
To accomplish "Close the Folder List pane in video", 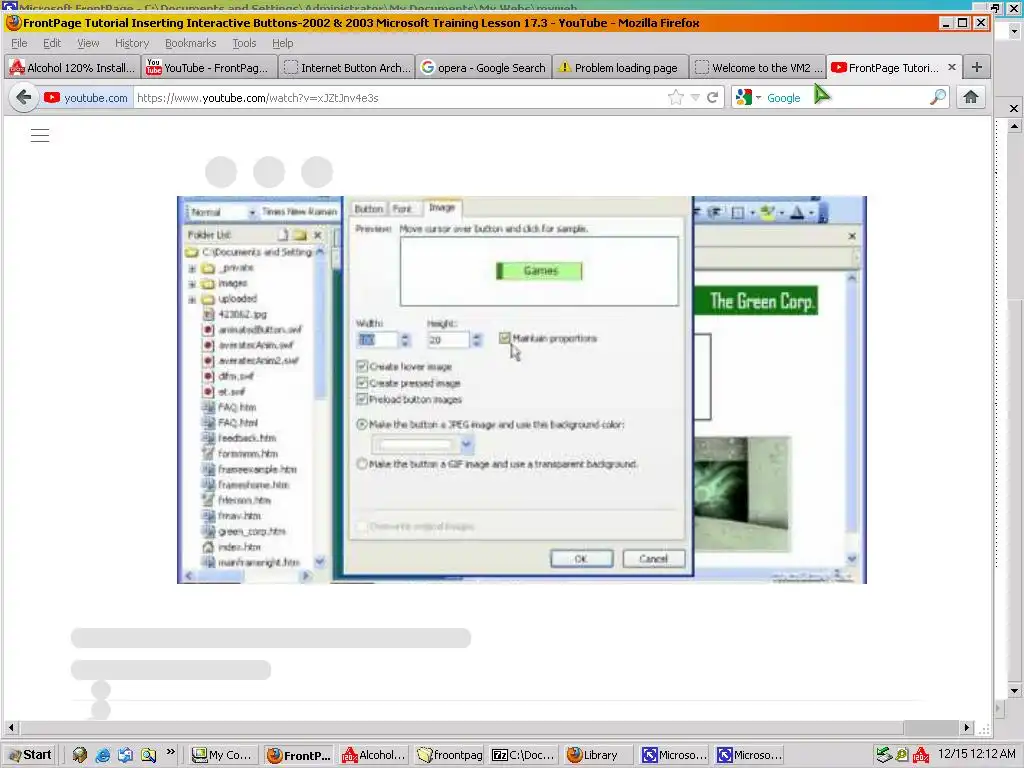I will coord(317,235).
